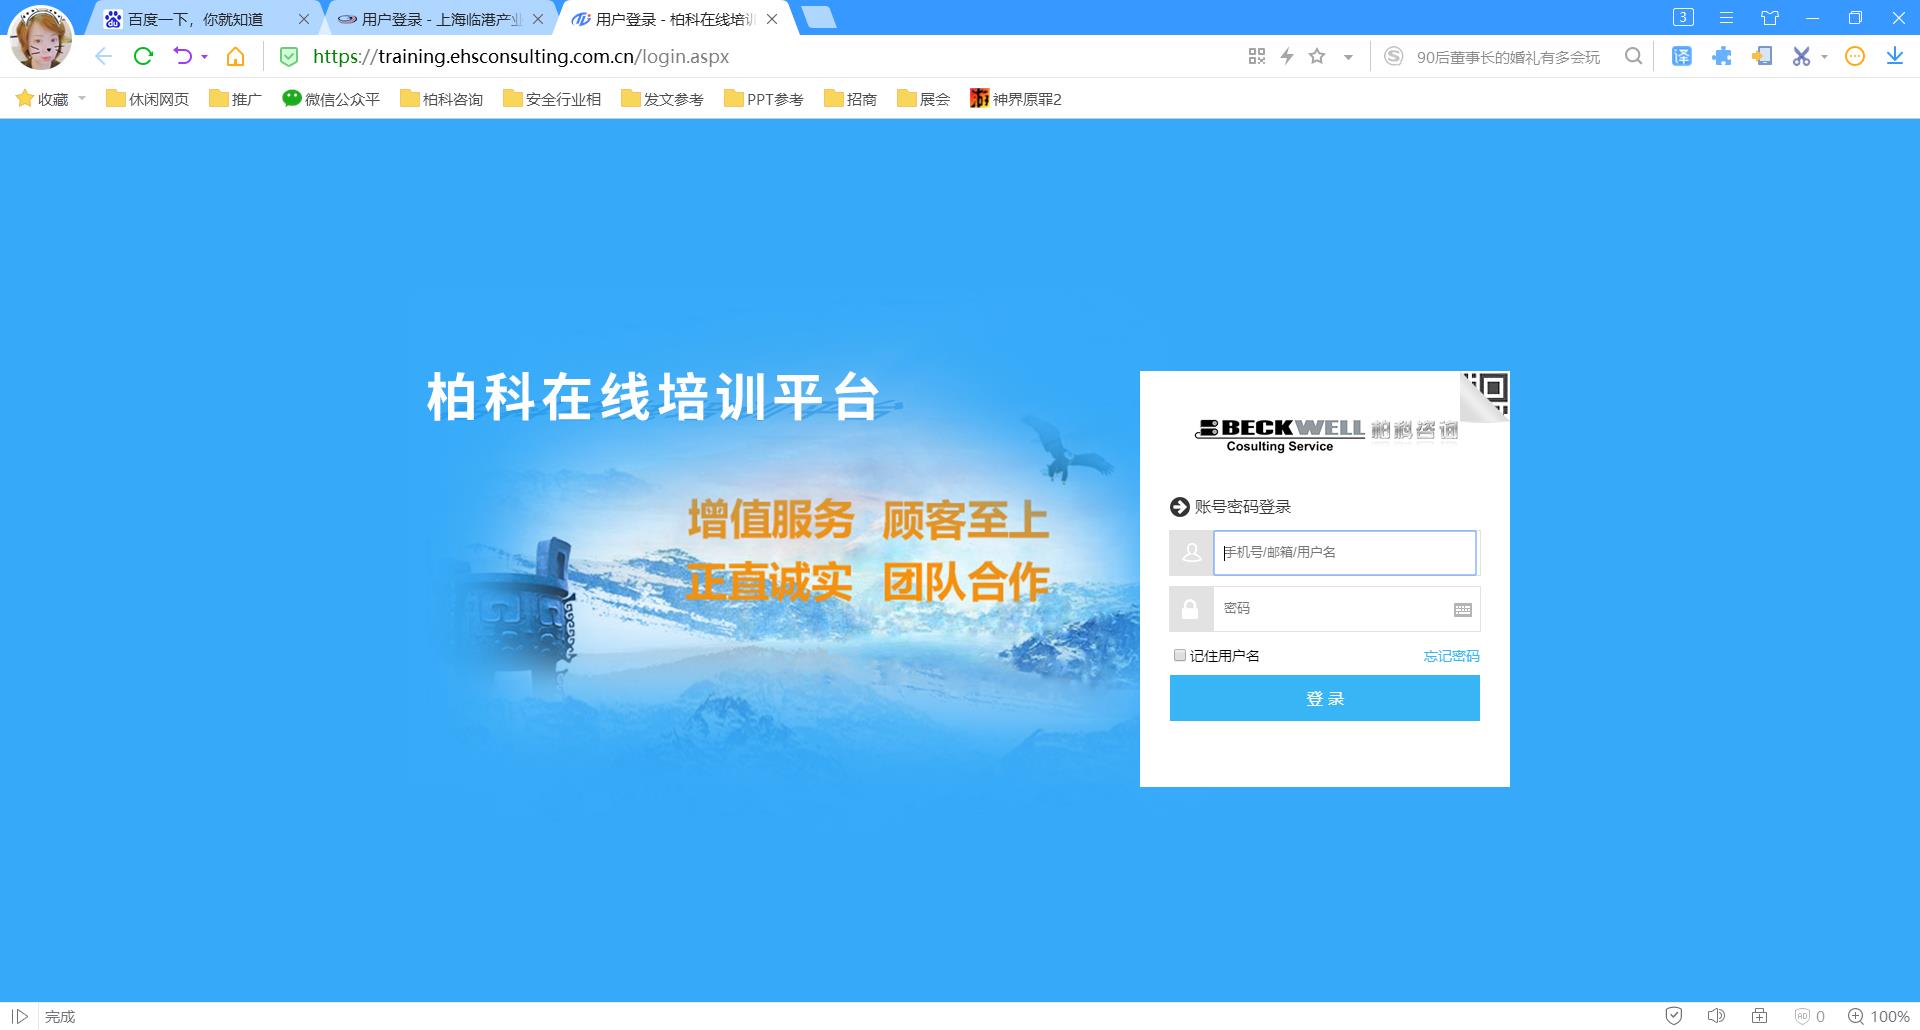This screenshot has width=1920, height=1030.
Task: Open the downloads arrow icon
Action: pos(1894,57)
